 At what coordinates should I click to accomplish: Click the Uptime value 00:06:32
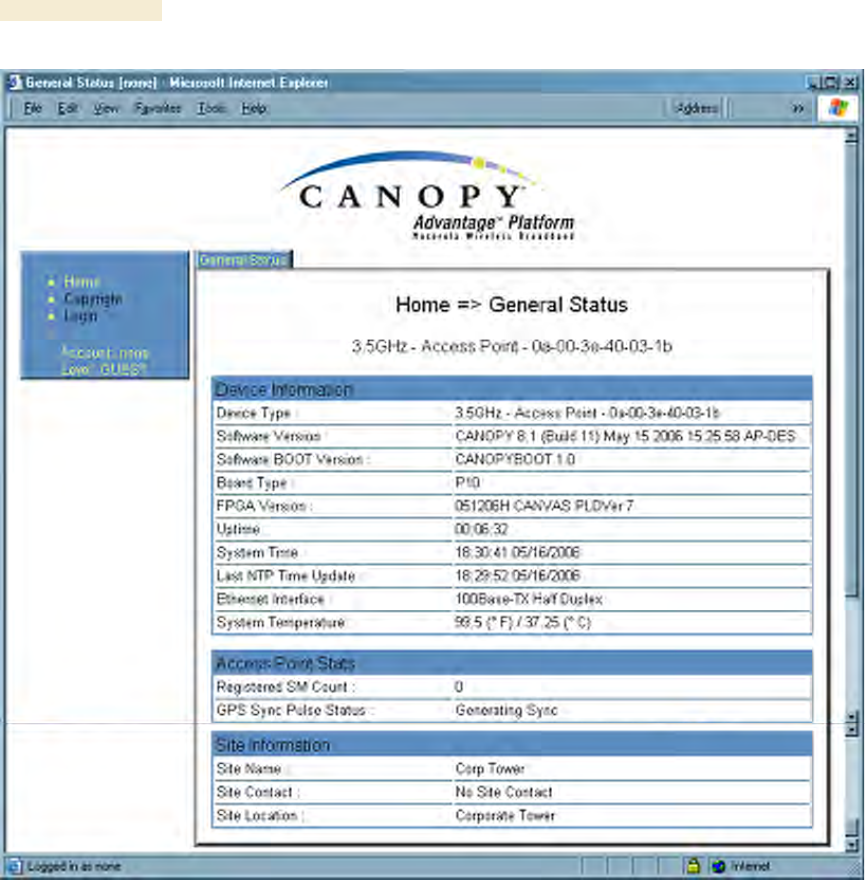[x=481, y=529]
